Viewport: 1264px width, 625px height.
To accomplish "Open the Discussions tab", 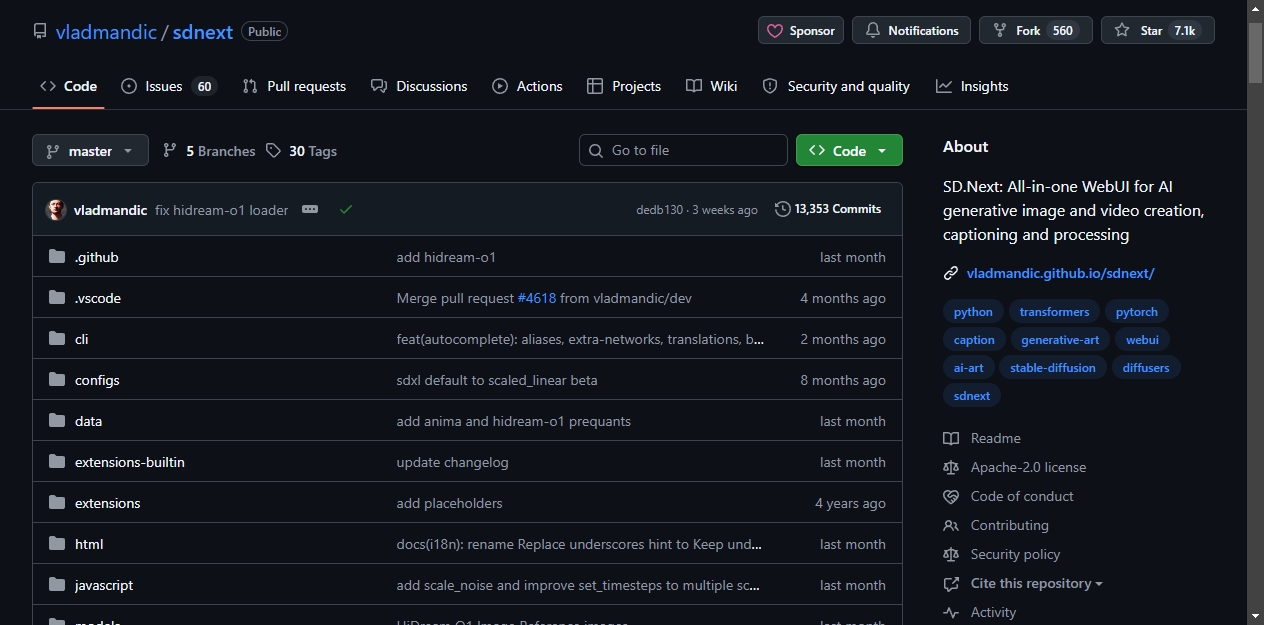I will point(419,86).
